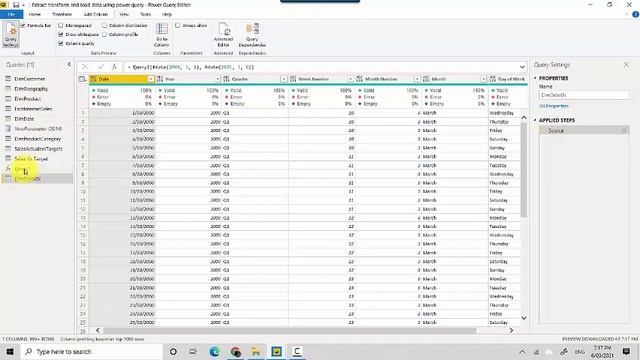
Task: Click the help question mark icon
Action: (x=635, y=14)
